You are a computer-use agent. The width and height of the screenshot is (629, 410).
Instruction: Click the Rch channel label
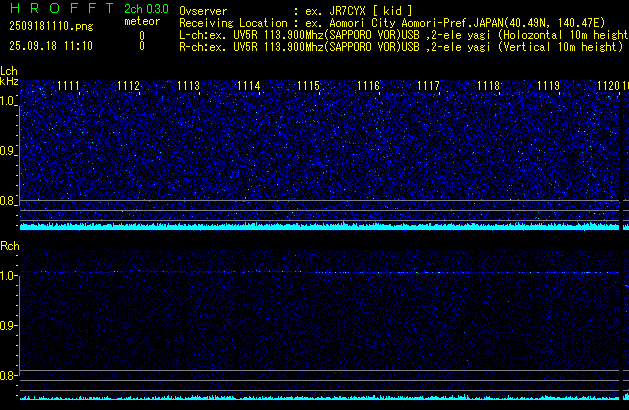(x=9, y=246)
